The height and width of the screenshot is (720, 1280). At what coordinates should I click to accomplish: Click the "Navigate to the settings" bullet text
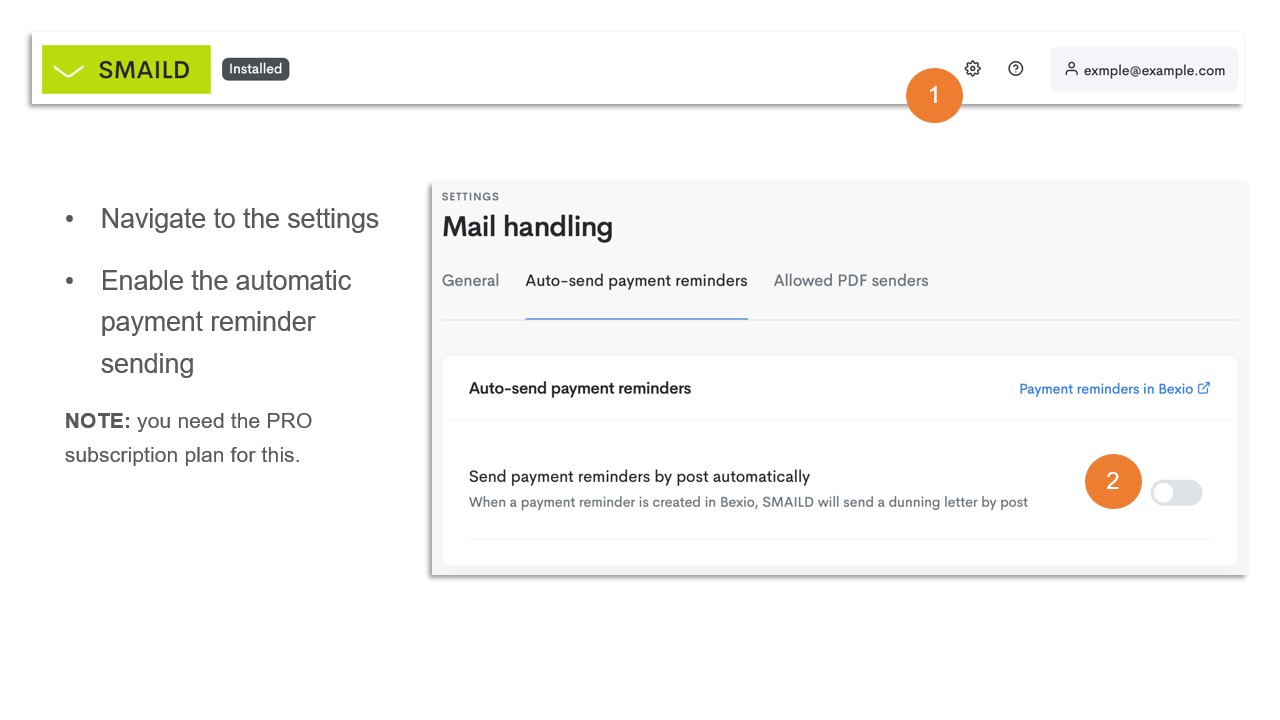pyautogui.click(x=239, y=219)
